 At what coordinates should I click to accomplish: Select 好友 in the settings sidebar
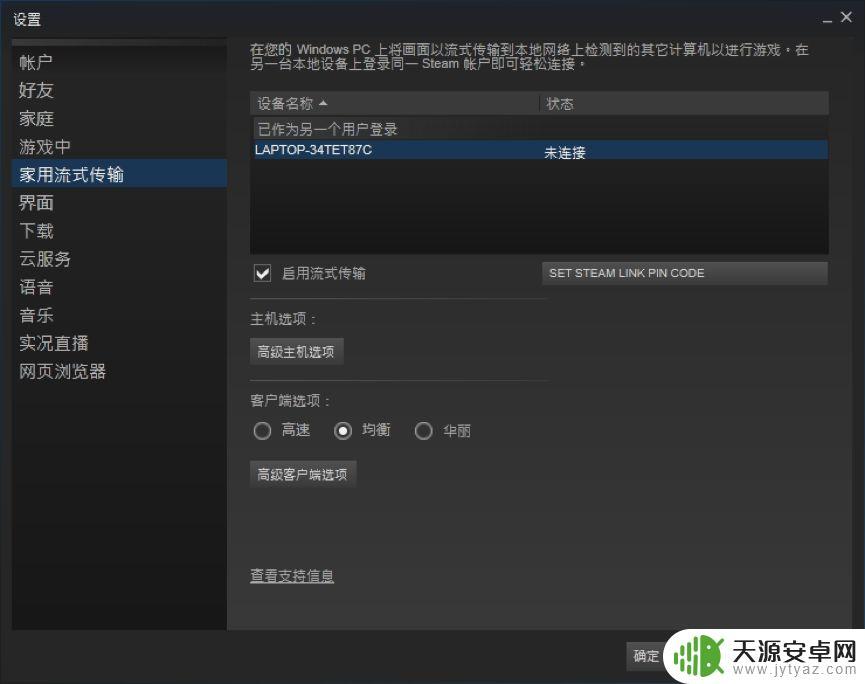(x=119, y=90)
